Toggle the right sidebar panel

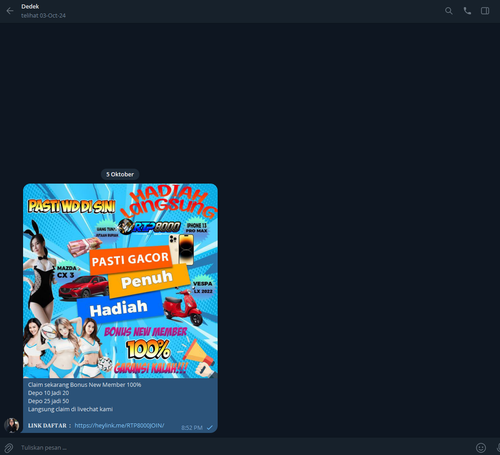[x=485, y=11]
